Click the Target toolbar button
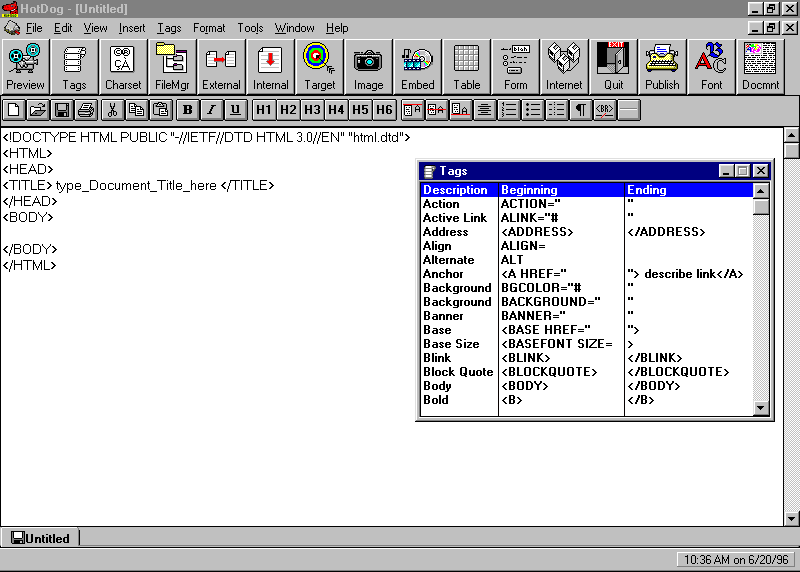Screen dimensions: 800x572 pos(319,67)
